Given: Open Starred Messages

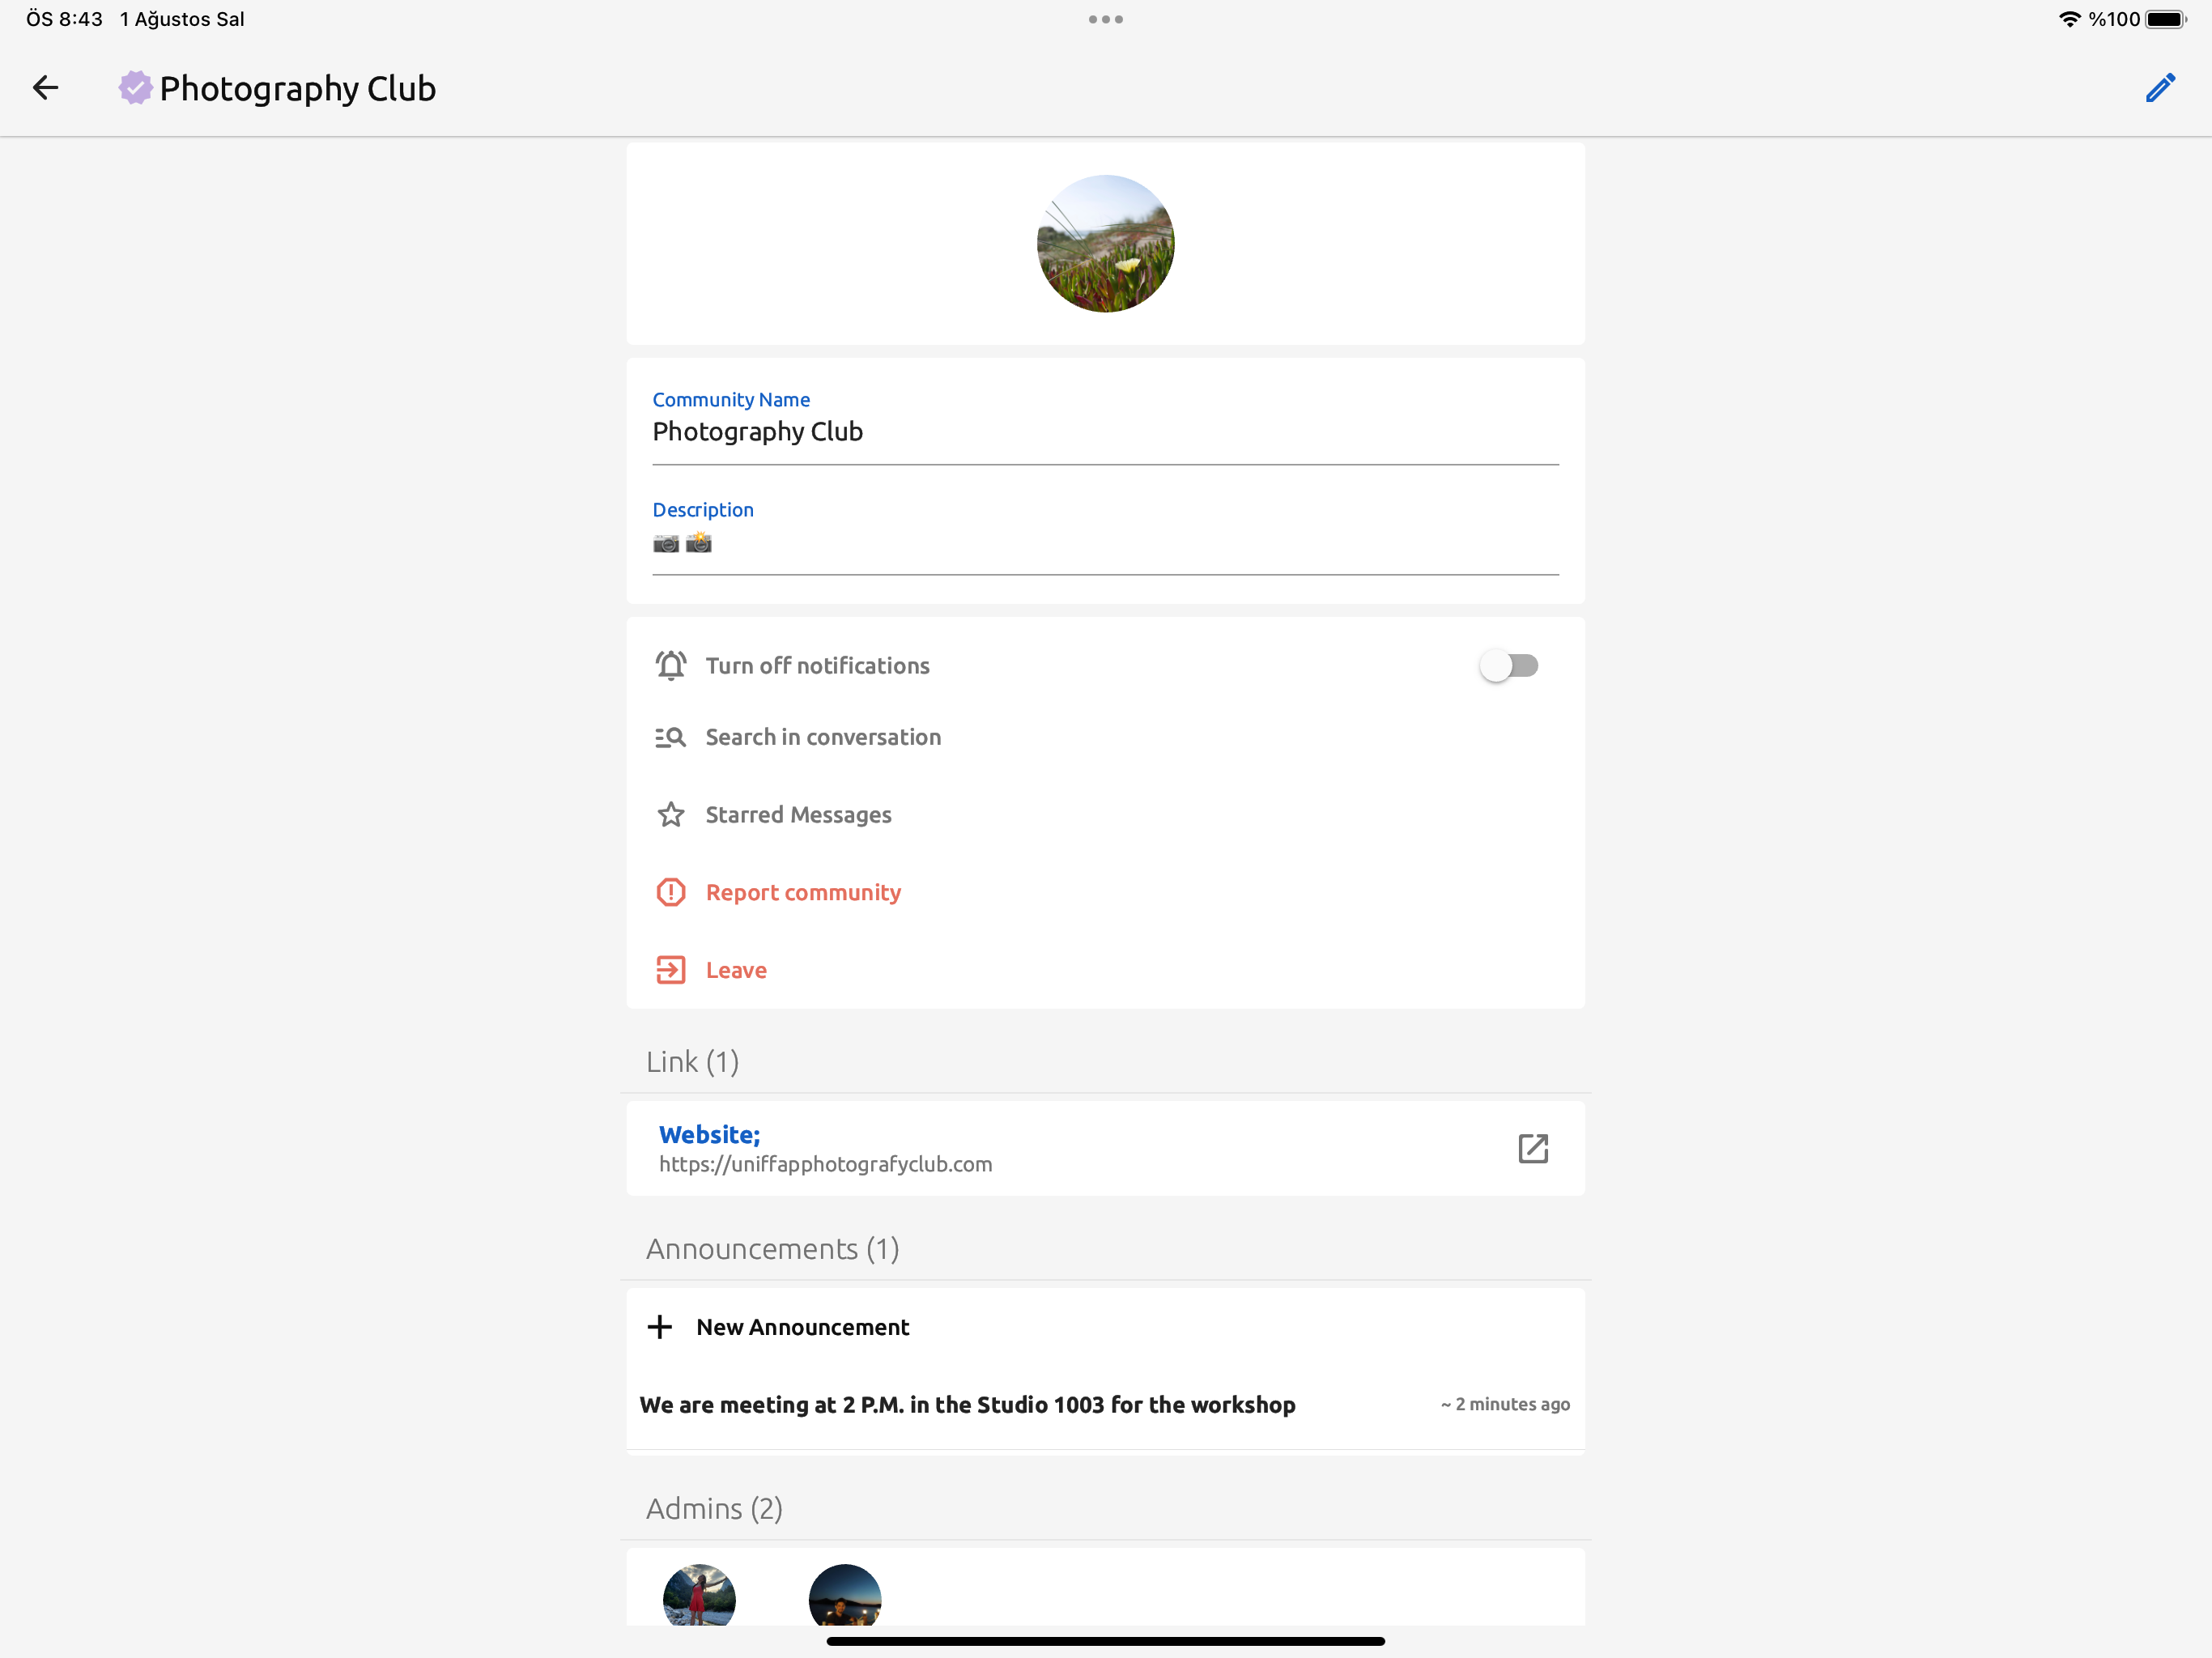Looking at the screenshot, I should coord(1105,815).
